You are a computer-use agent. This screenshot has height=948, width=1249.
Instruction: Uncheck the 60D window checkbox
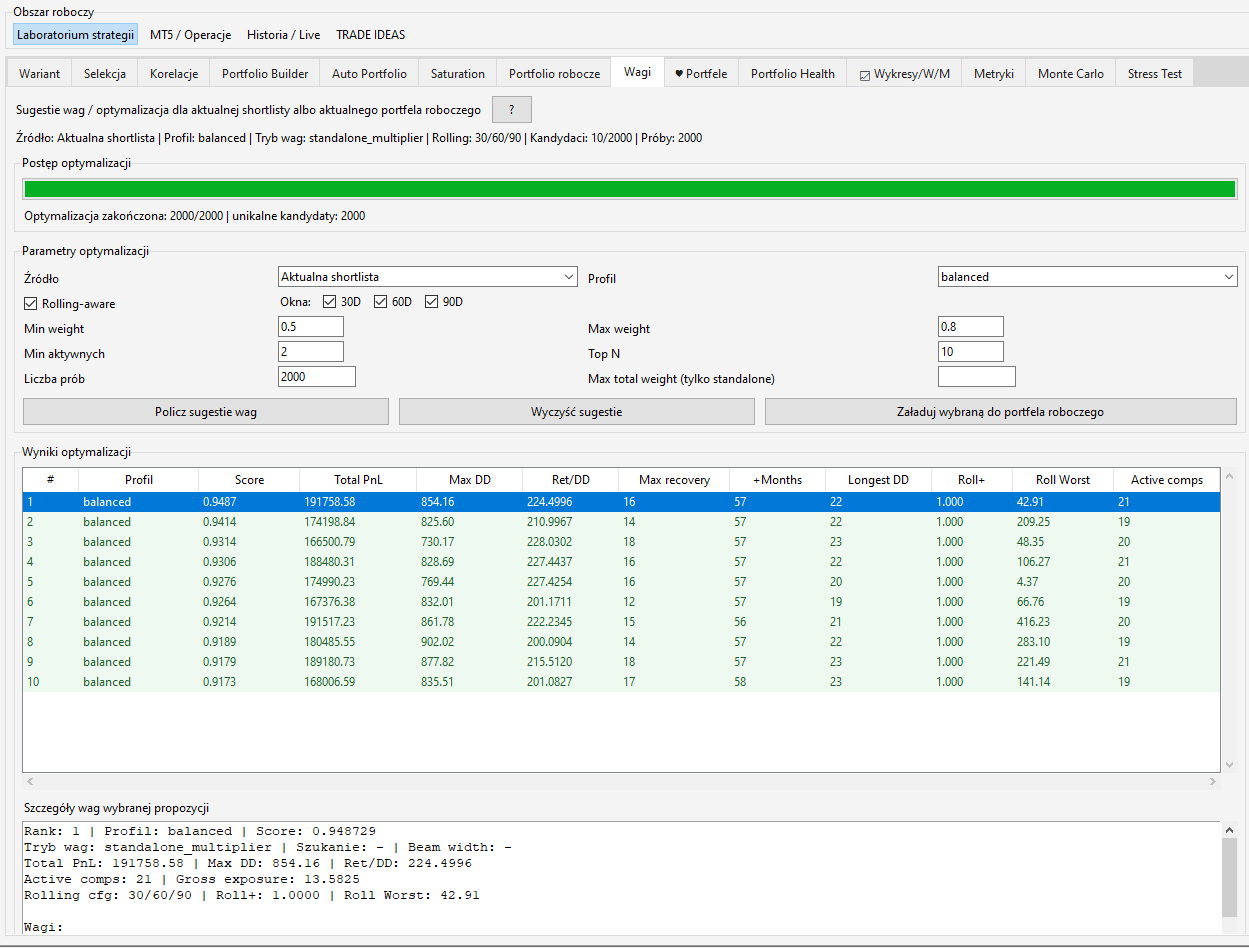(x=381, y=302)
